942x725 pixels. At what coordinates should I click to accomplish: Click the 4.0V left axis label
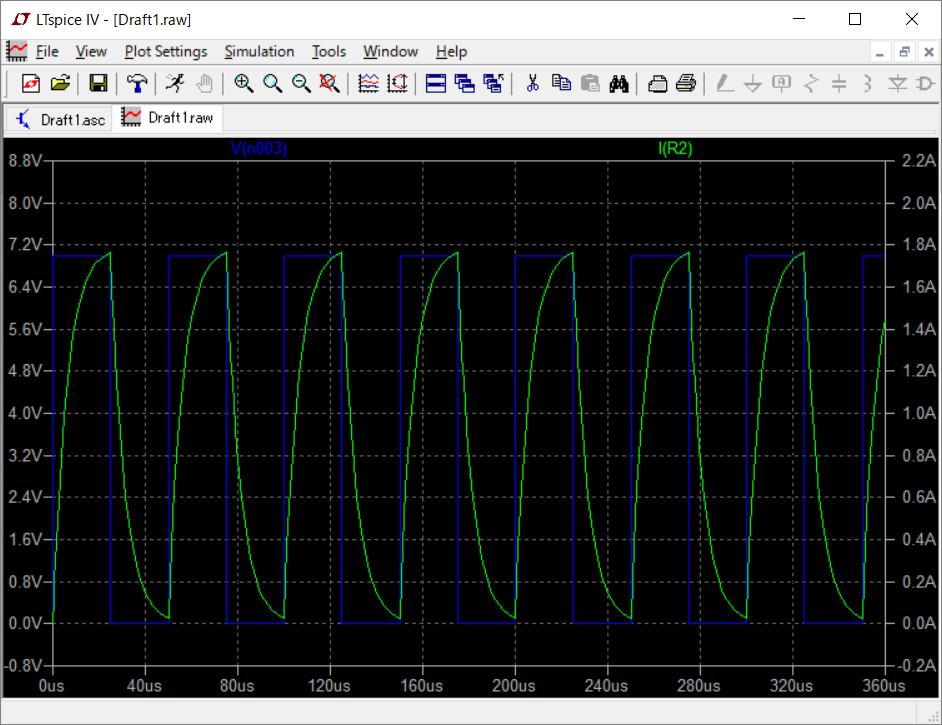[x=25, y=413]
